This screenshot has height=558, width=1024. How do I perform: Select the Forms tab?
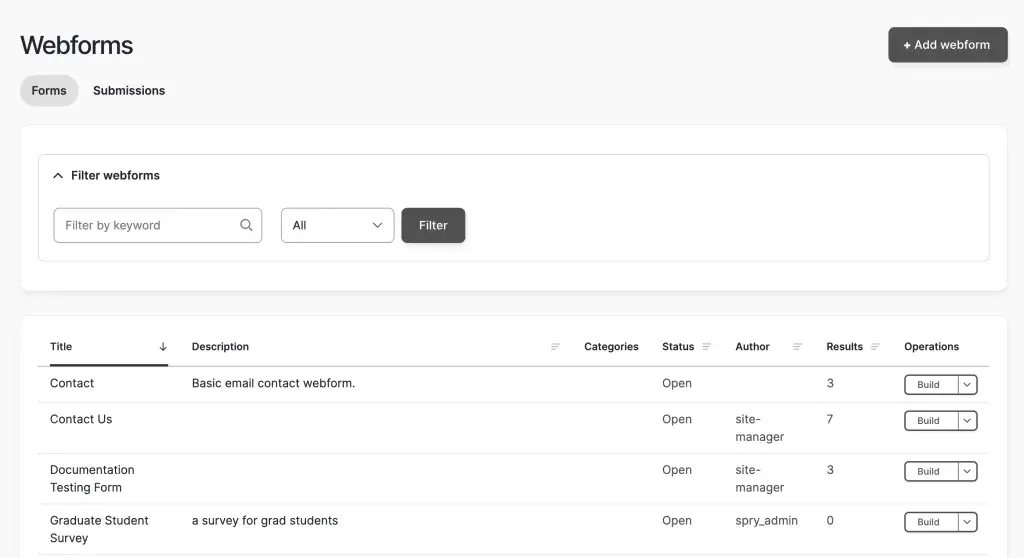tap(49, 91)
